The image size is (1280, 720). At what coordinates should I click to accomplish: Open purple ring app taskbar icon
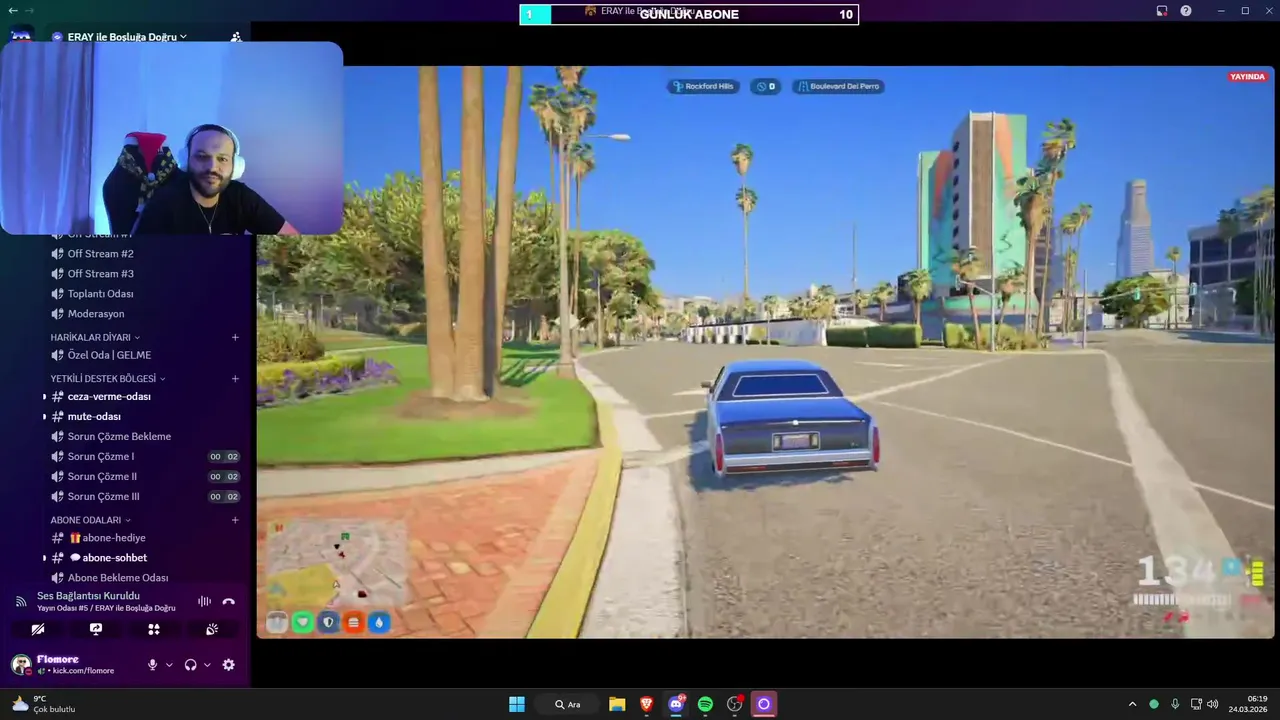764,704
